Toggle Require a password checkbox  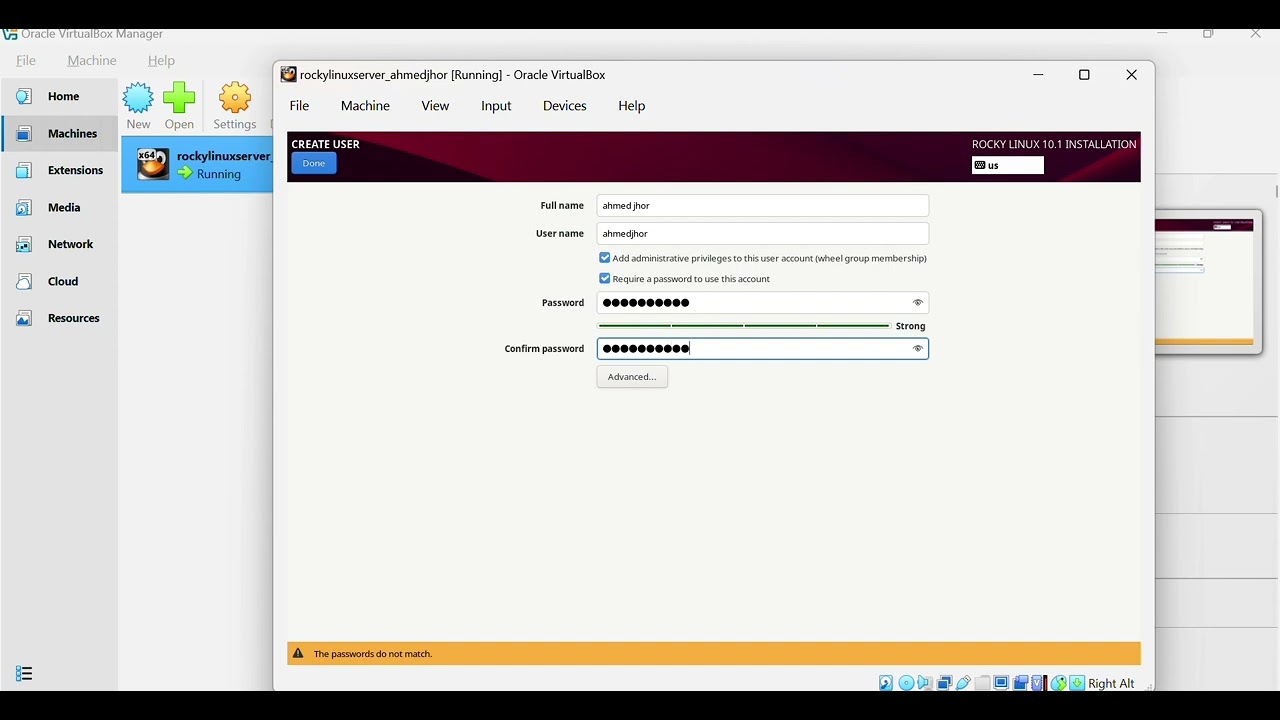[604, 279]
